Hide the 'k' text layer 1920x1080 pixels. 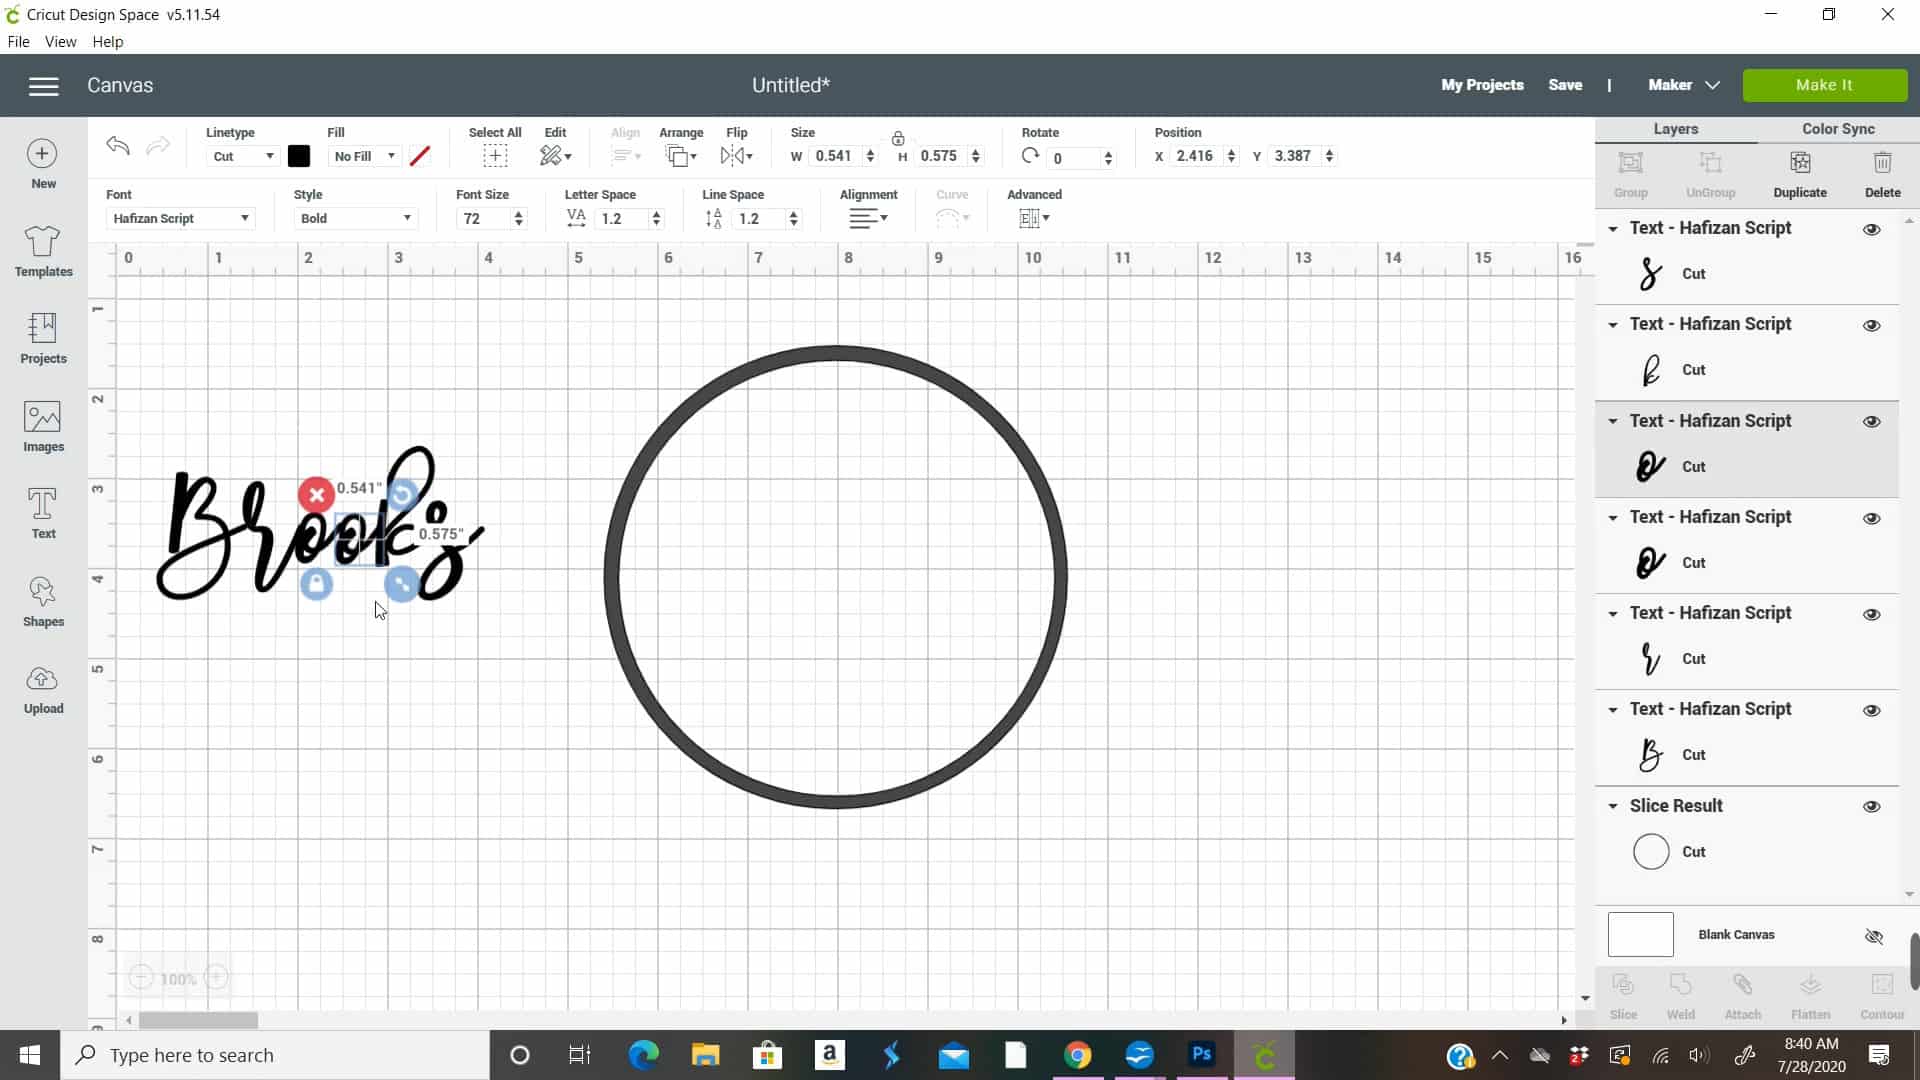coord(1872,326)
